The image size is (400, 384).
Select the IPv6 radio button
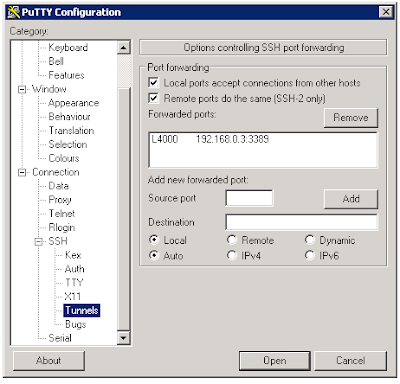coord(310,255)
